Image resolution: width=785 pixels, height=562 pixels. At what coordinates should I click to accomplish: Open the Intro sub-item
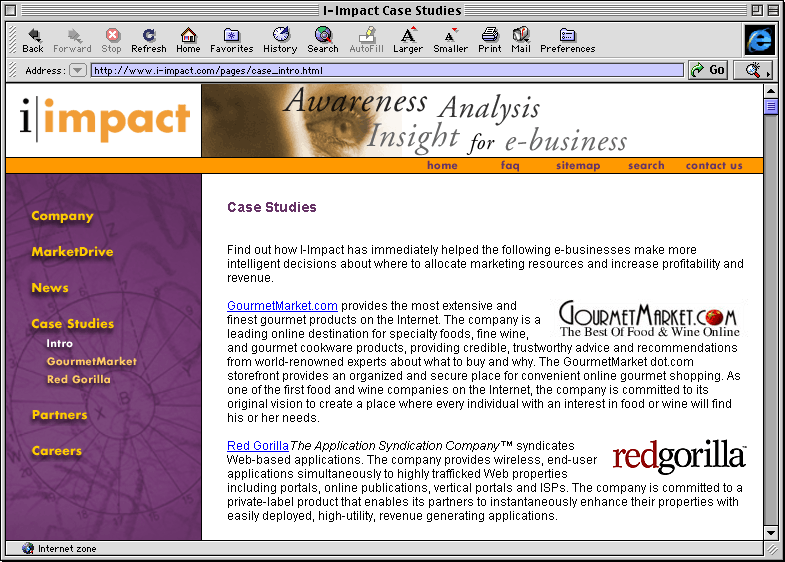[60, 343]
